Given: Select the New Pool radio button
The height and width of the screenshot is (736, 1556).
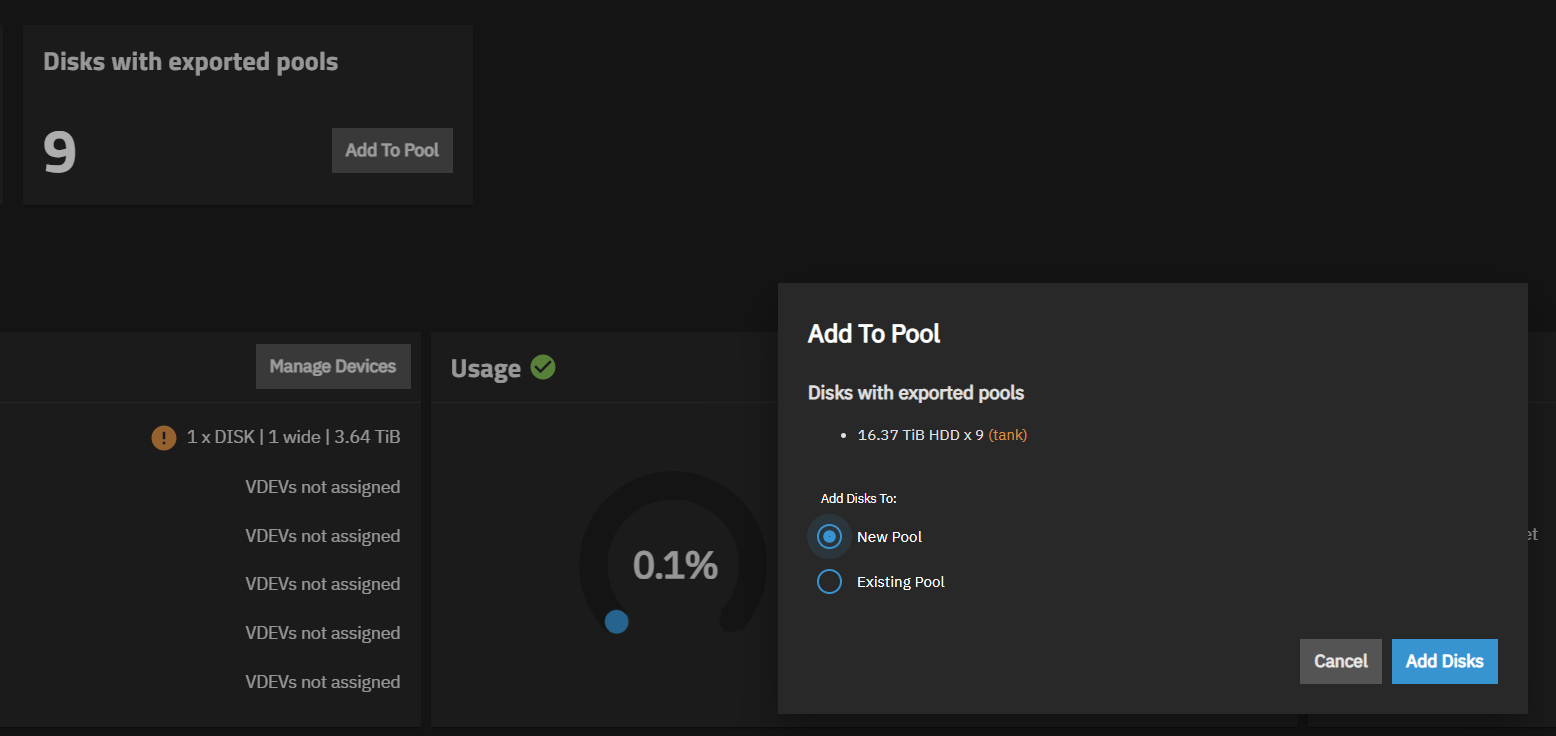Looking at the screenshot, I should [828, 536].
